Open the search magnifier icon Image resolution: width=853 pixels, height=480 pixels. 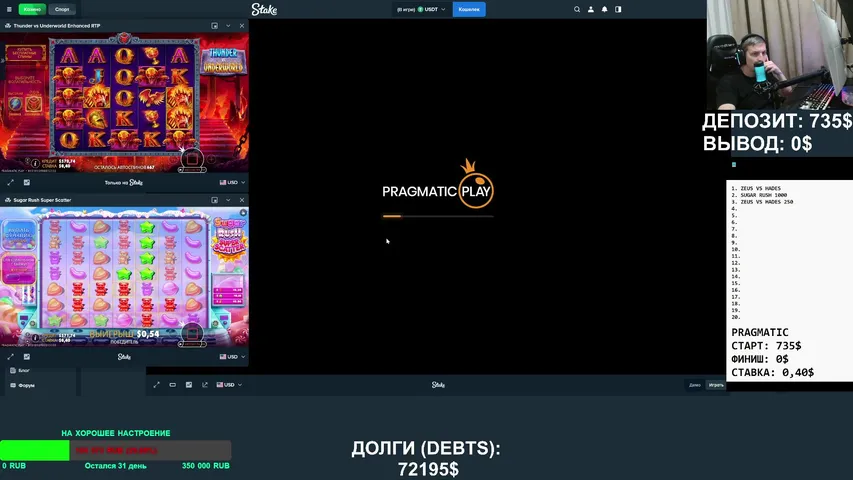click(x=577, y=9)
